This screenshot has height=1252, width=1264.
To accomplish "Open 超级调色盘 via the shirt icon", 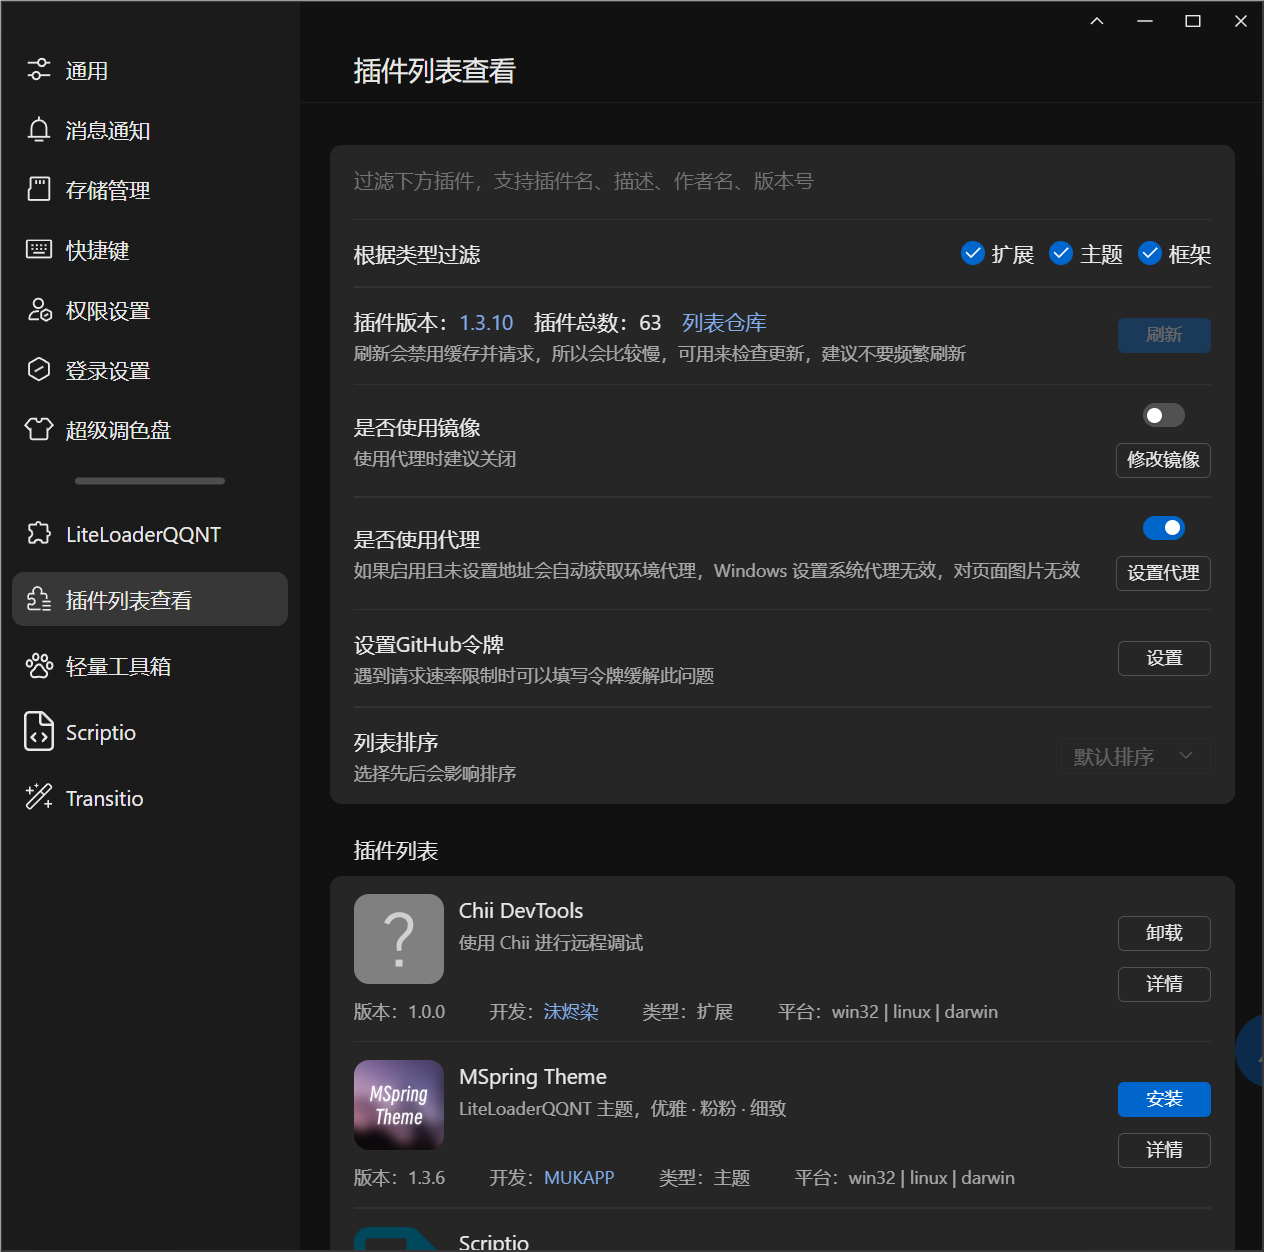I will click(39, 430).
